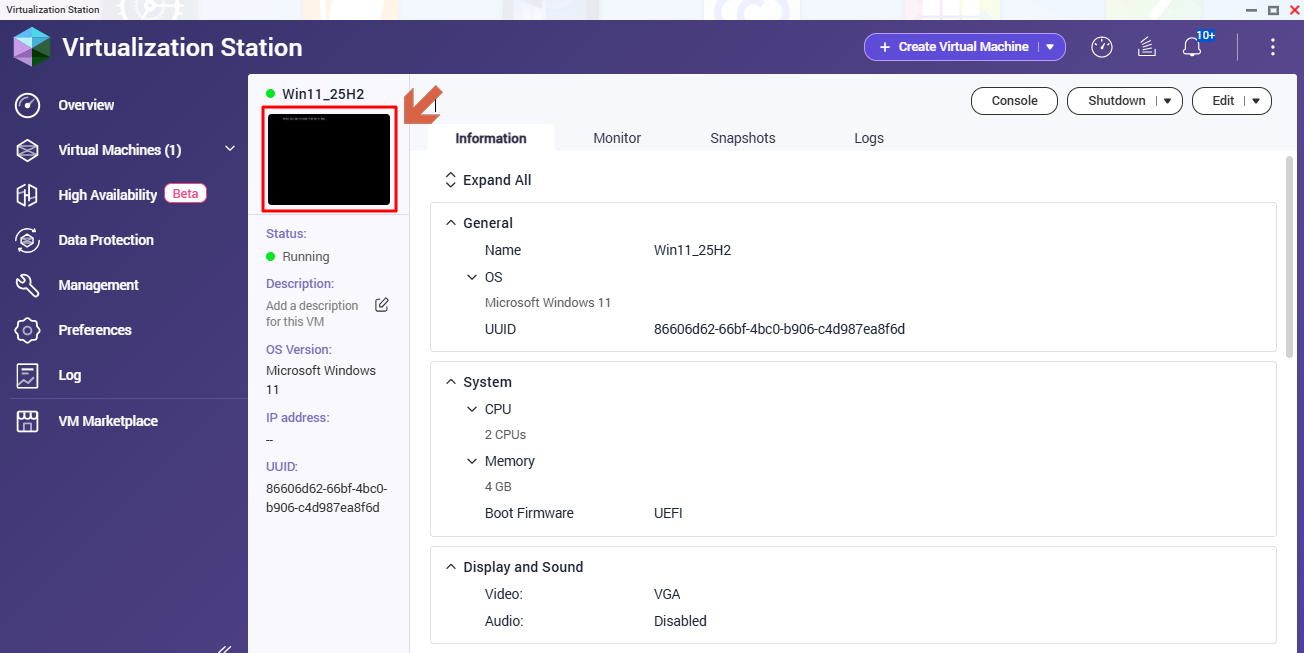The width and height of the screenshot is (1304, 653).
Task: Click the Edit button
Action: [1222, 101]
